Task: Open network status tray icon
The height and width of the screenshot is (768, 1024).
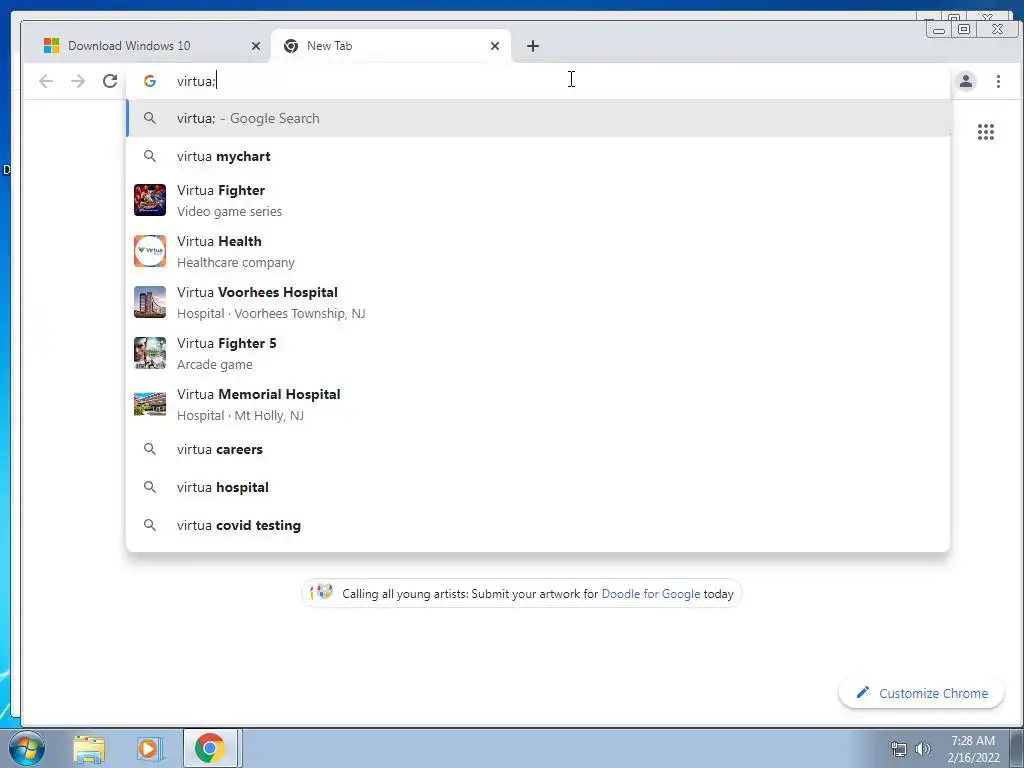Action: coord(899,749)
